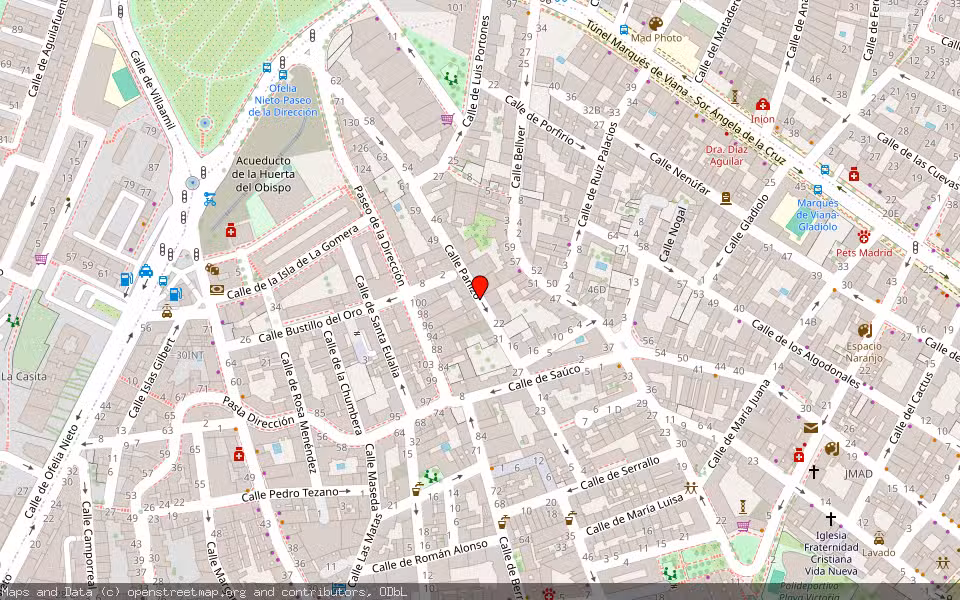This screenshot has height=600, width=960.
Task: Select the green playground icon above La Casita
Action: [x=12, y=320]
